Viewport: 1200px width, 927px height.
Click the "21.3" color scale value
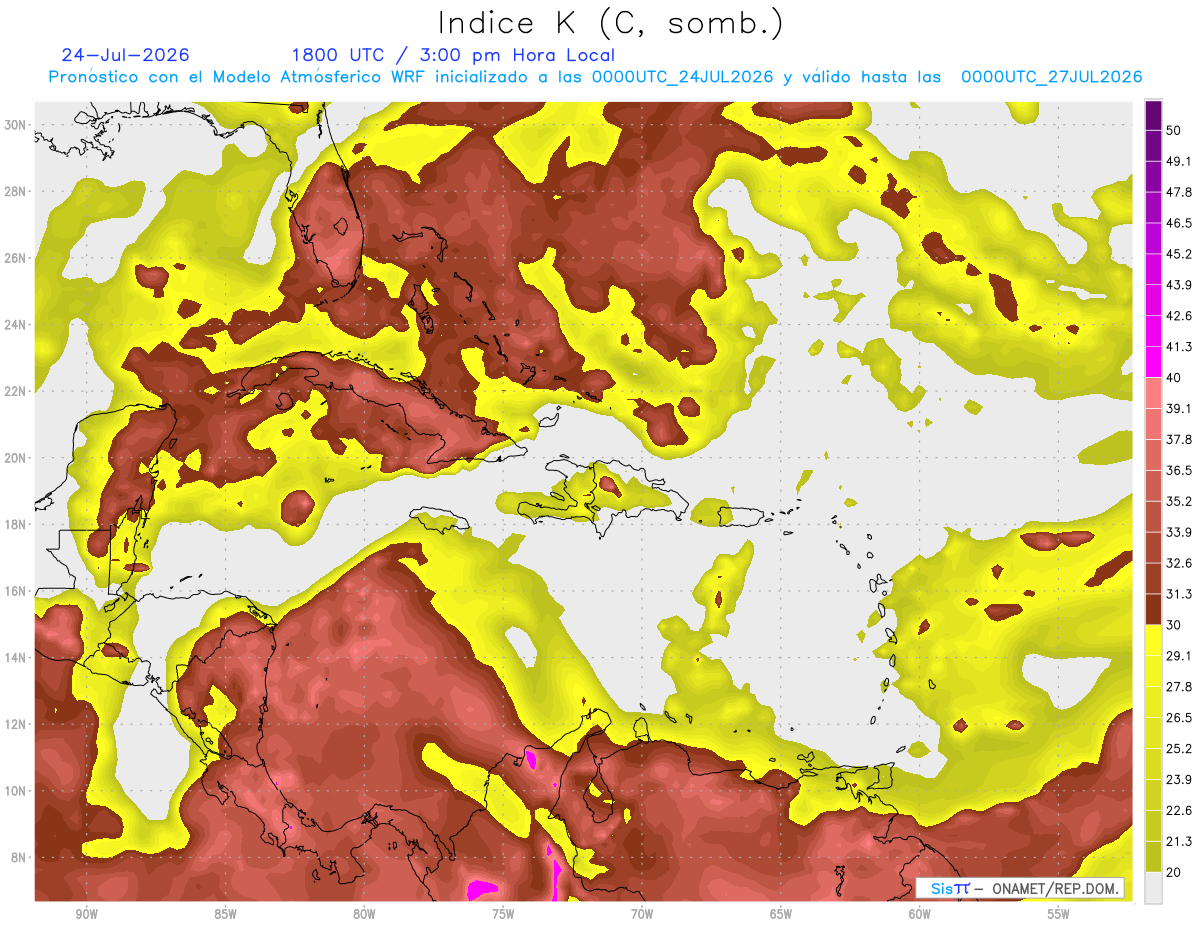1180,841
